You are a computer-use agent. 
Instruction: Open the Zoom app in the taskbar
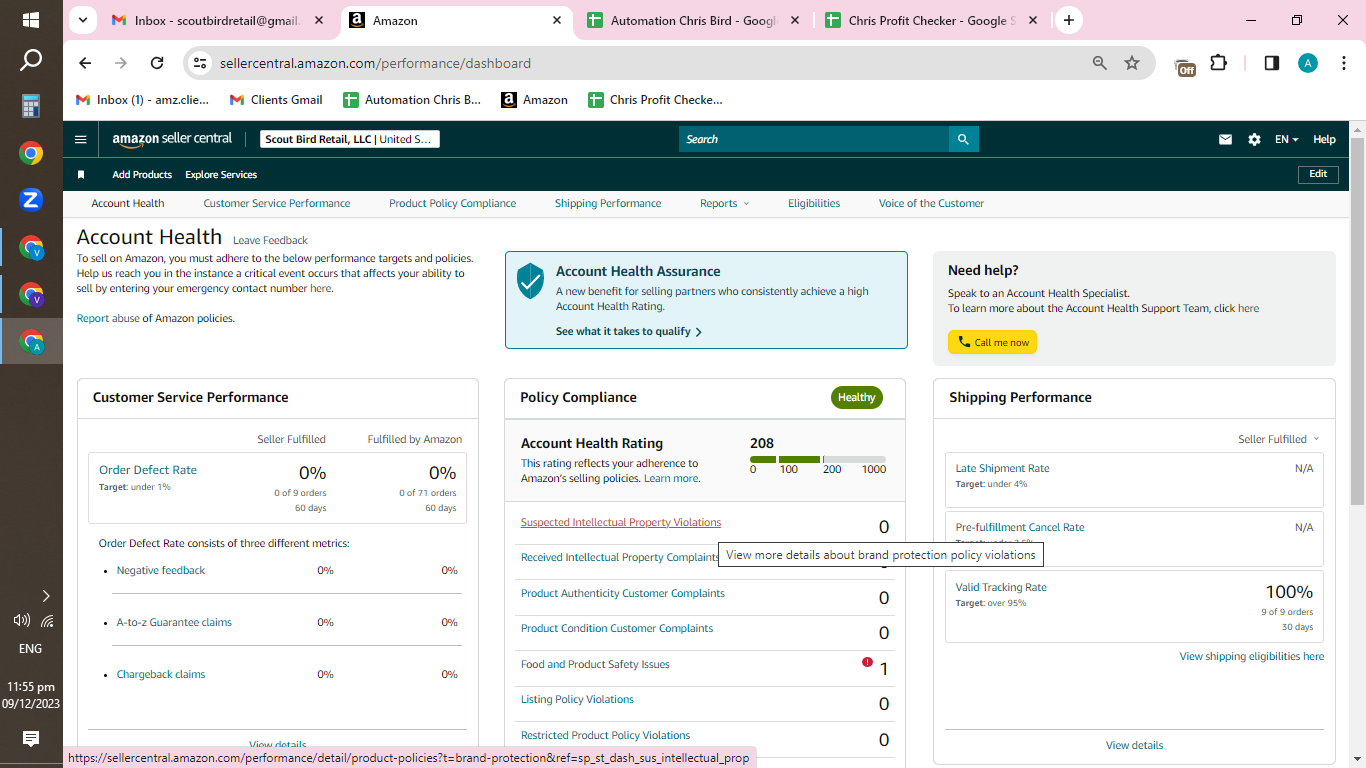(x=31, y=200)
